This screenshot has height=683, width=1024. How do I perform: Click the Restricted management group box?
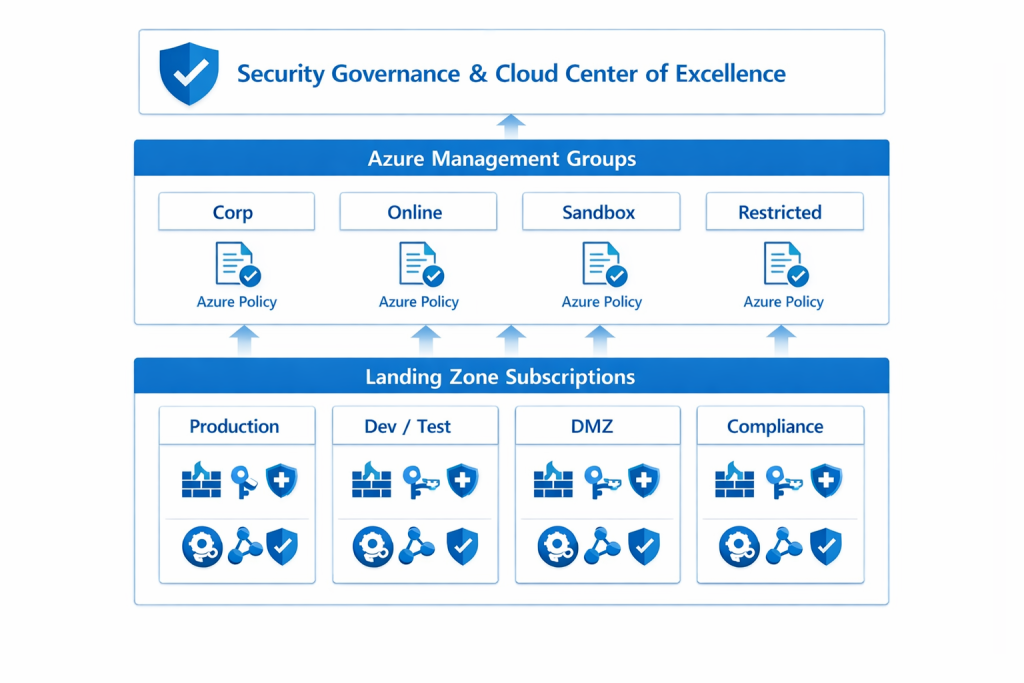[x=784, y=212]
